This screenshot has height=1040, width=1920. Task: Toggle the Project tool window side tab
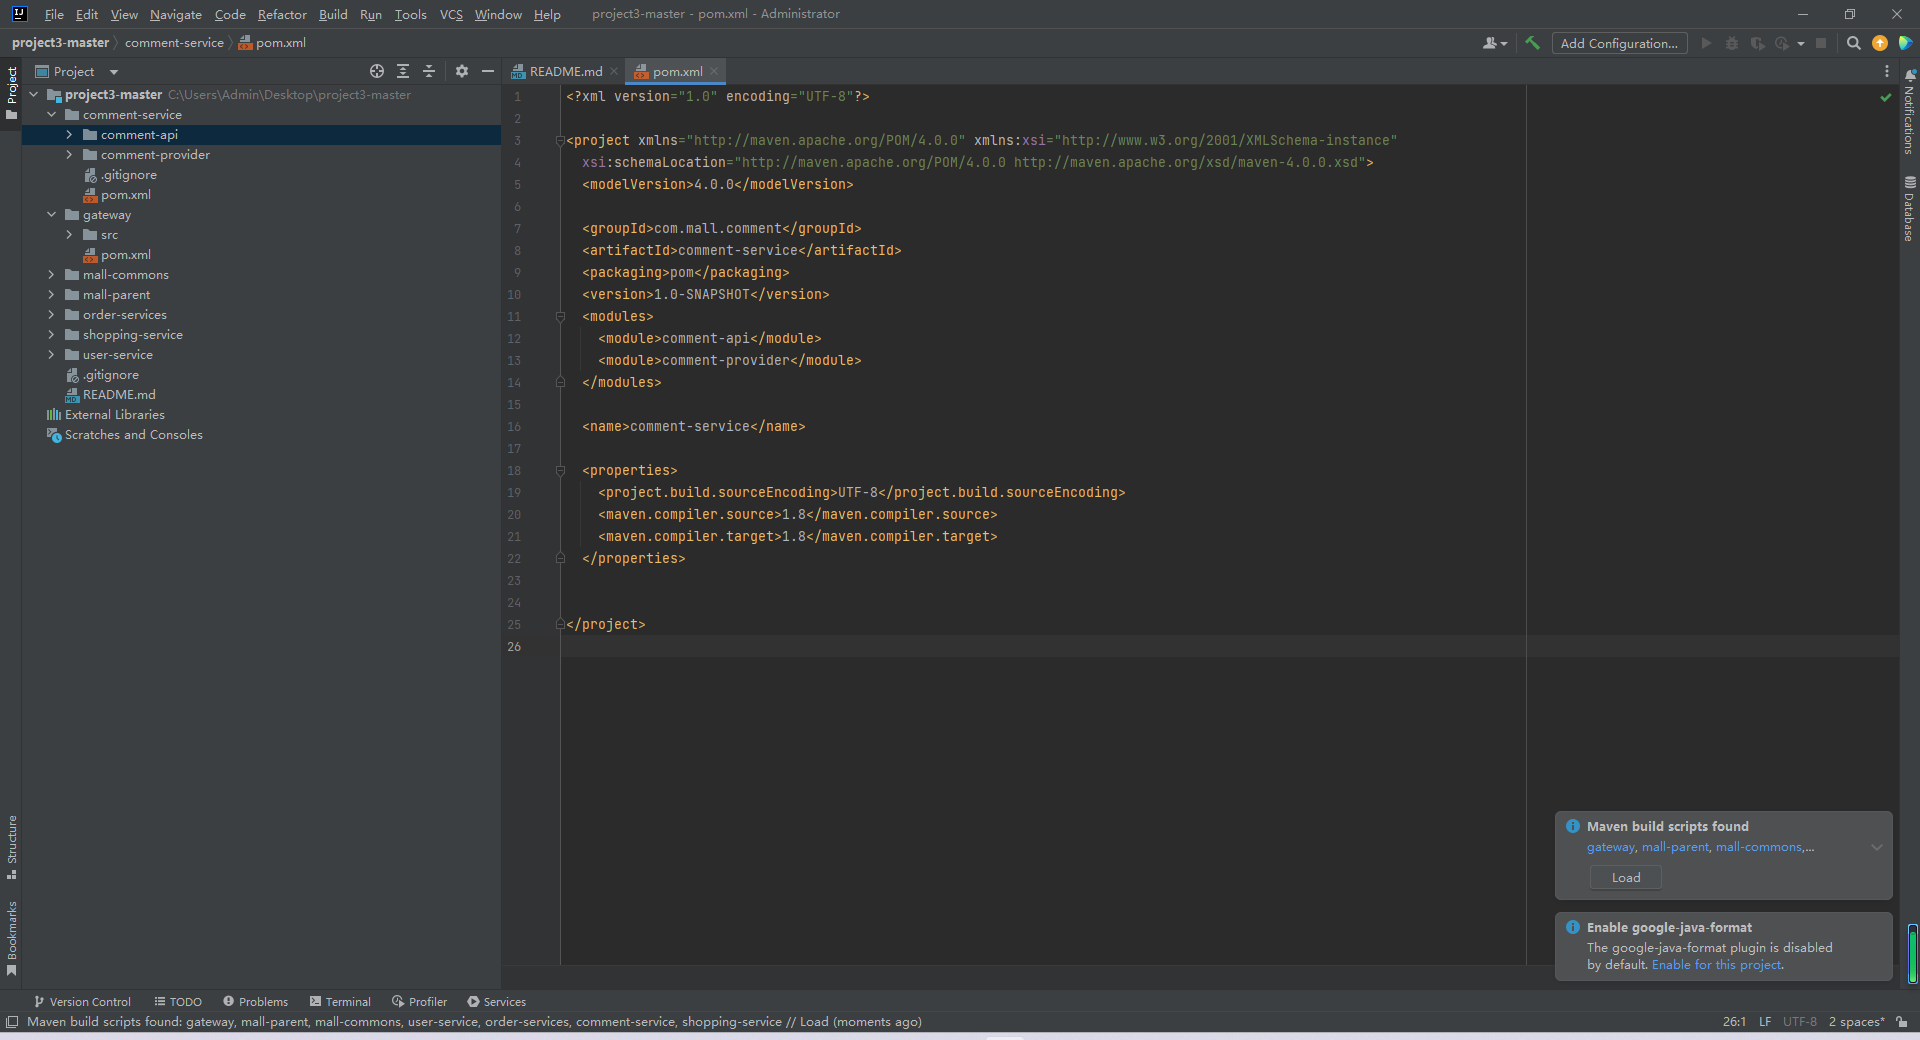pos(12,93)
